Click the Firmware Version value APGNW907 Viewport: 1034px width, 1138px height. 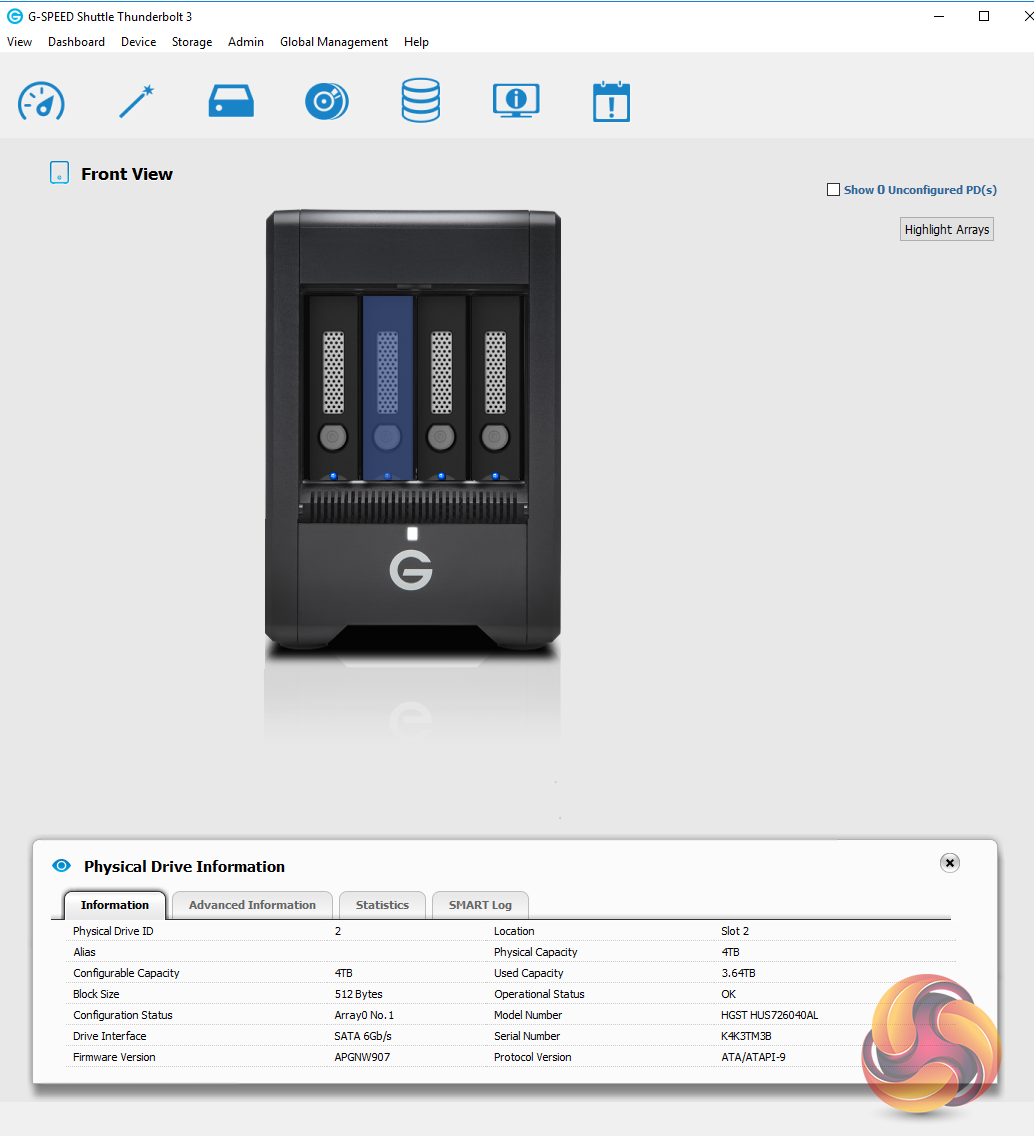[362, 1057]
